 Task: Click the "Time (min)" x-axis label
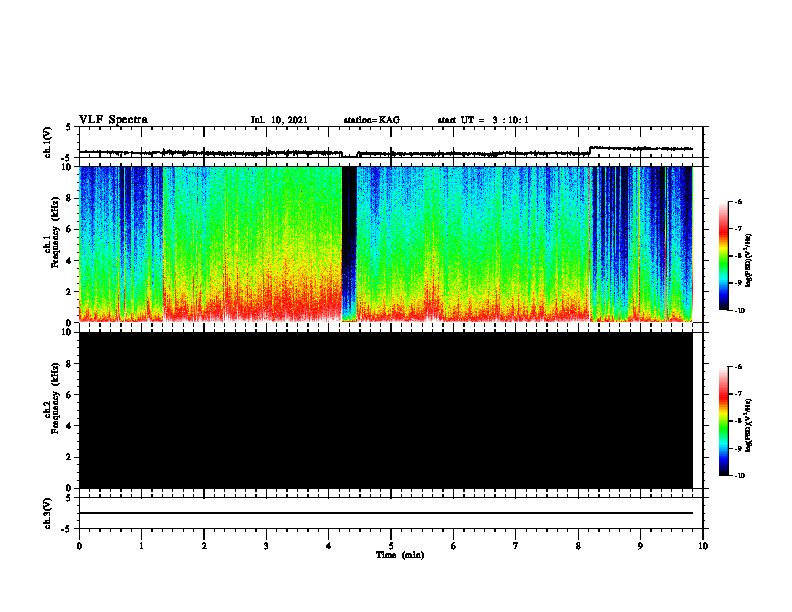click(400, 555)
